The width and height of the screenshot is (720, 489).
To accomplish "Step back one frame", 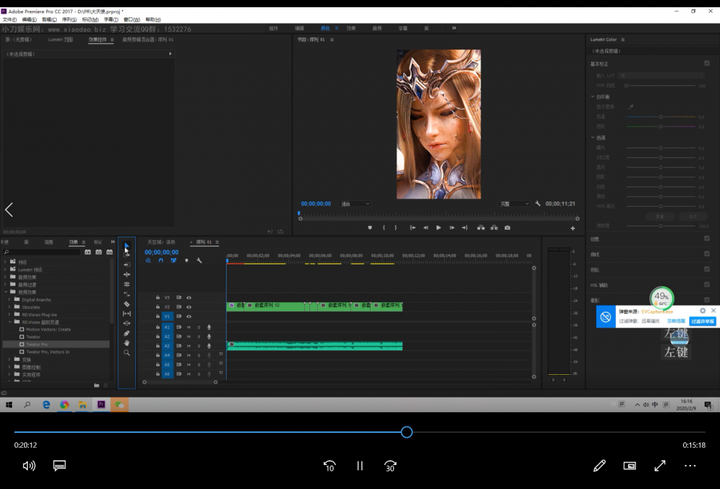I will tap(426, 228).
